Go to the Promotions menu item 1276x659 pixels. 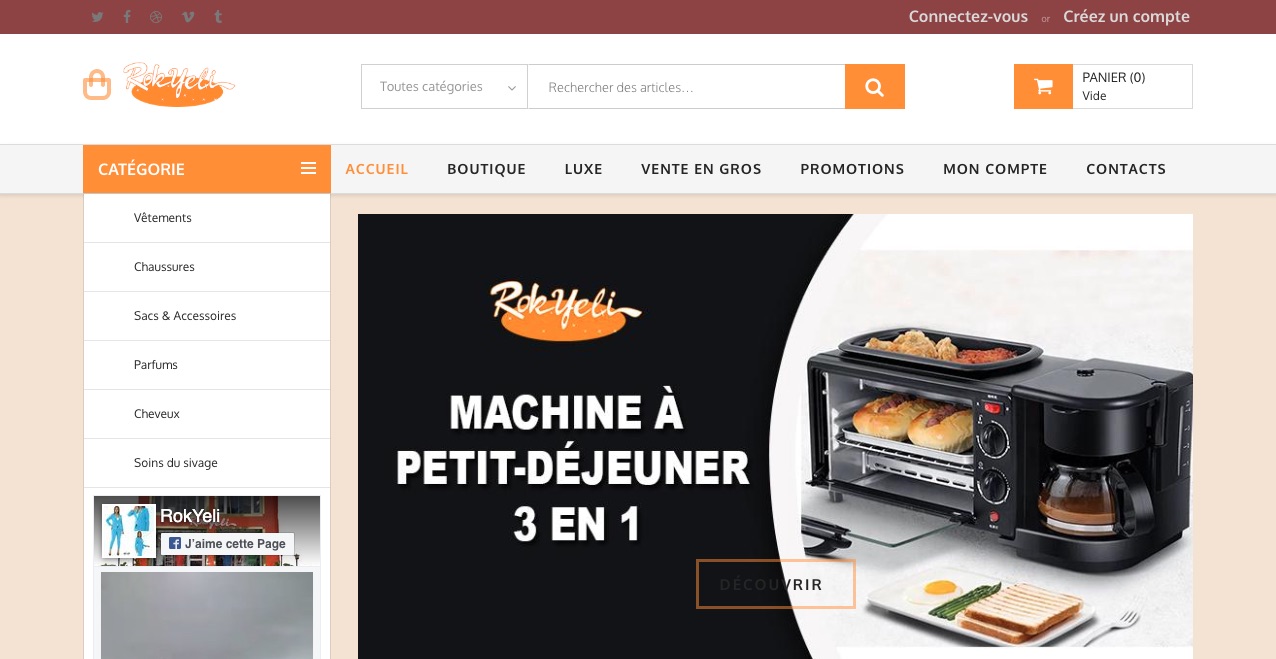[x=852, y=169]
